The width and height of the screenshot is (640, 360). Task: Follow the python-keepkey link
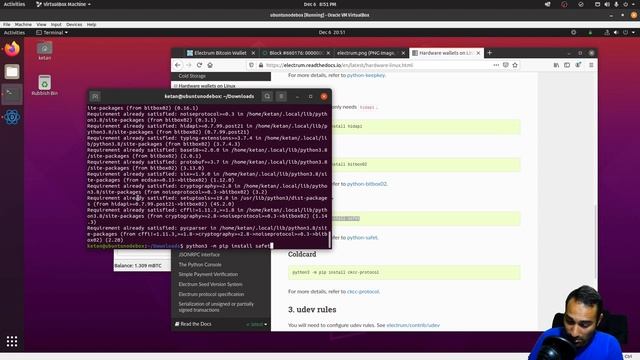[x=366, y=75]
